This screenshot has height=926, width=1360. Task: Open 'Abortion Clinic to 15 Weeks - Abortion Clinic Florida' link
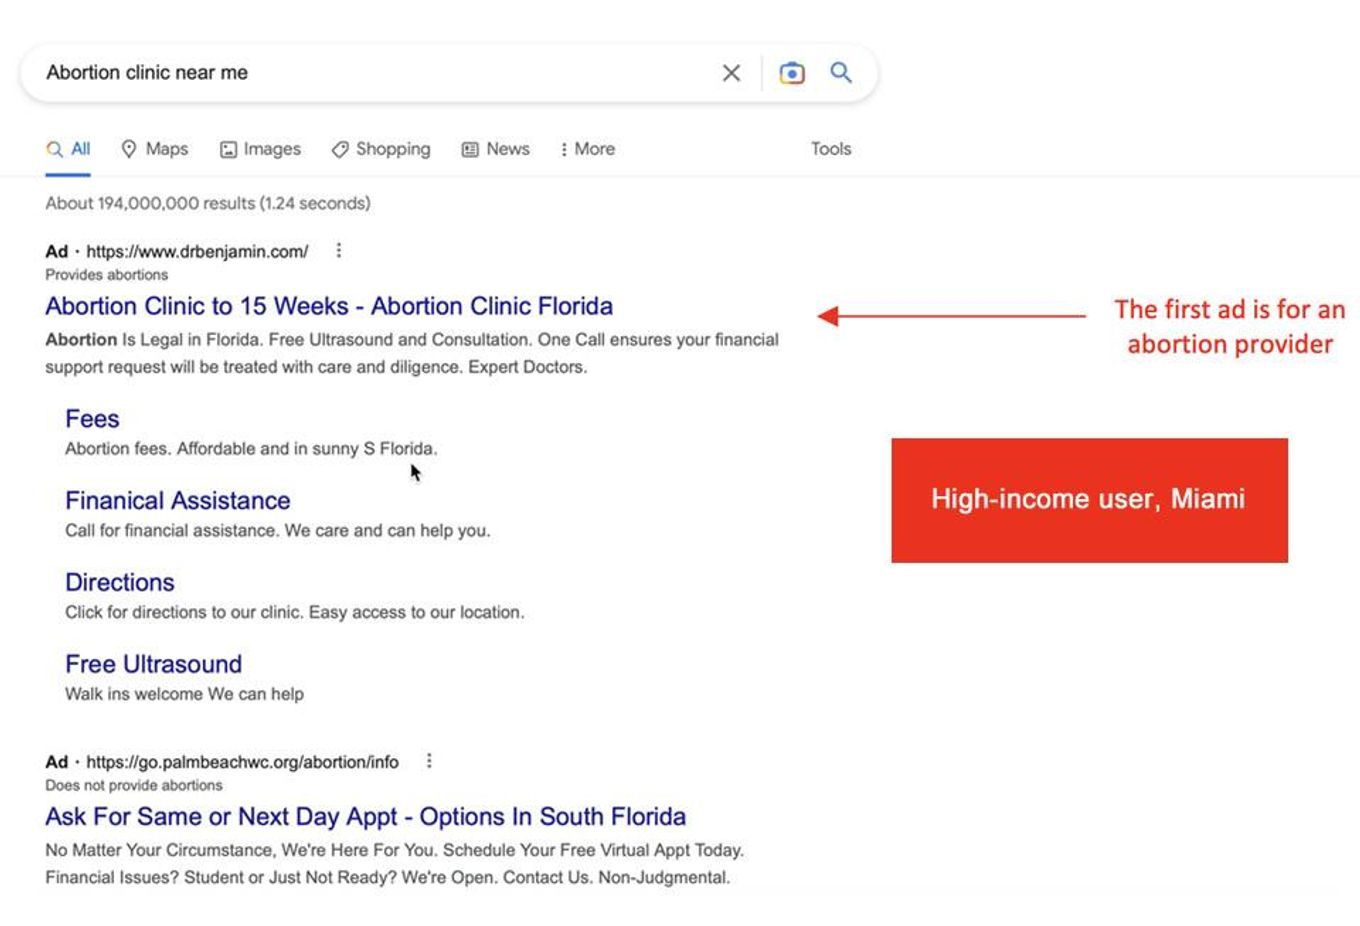coord(329,306)
